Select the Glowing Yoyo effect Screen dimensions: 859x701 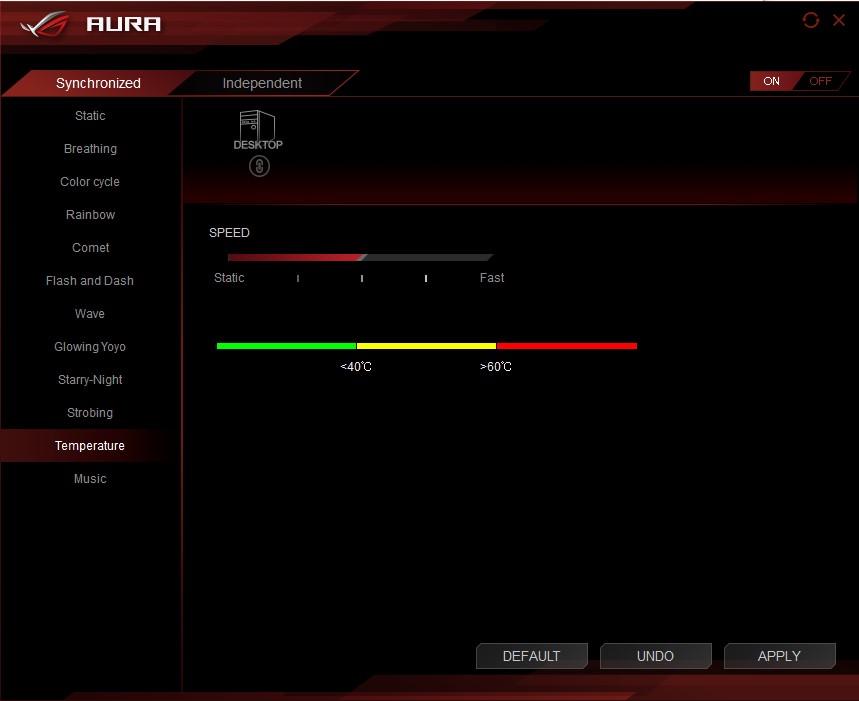coord(90,347)
